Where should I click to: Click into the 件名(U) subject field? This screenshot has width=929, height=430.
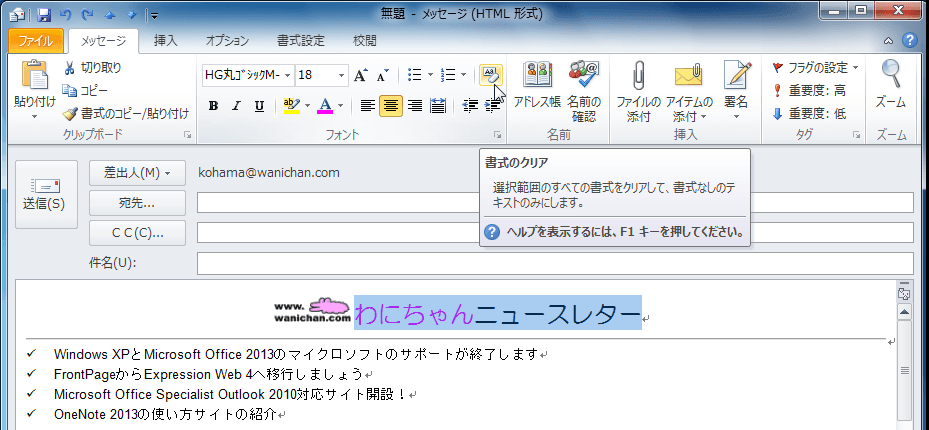(555, 264)
